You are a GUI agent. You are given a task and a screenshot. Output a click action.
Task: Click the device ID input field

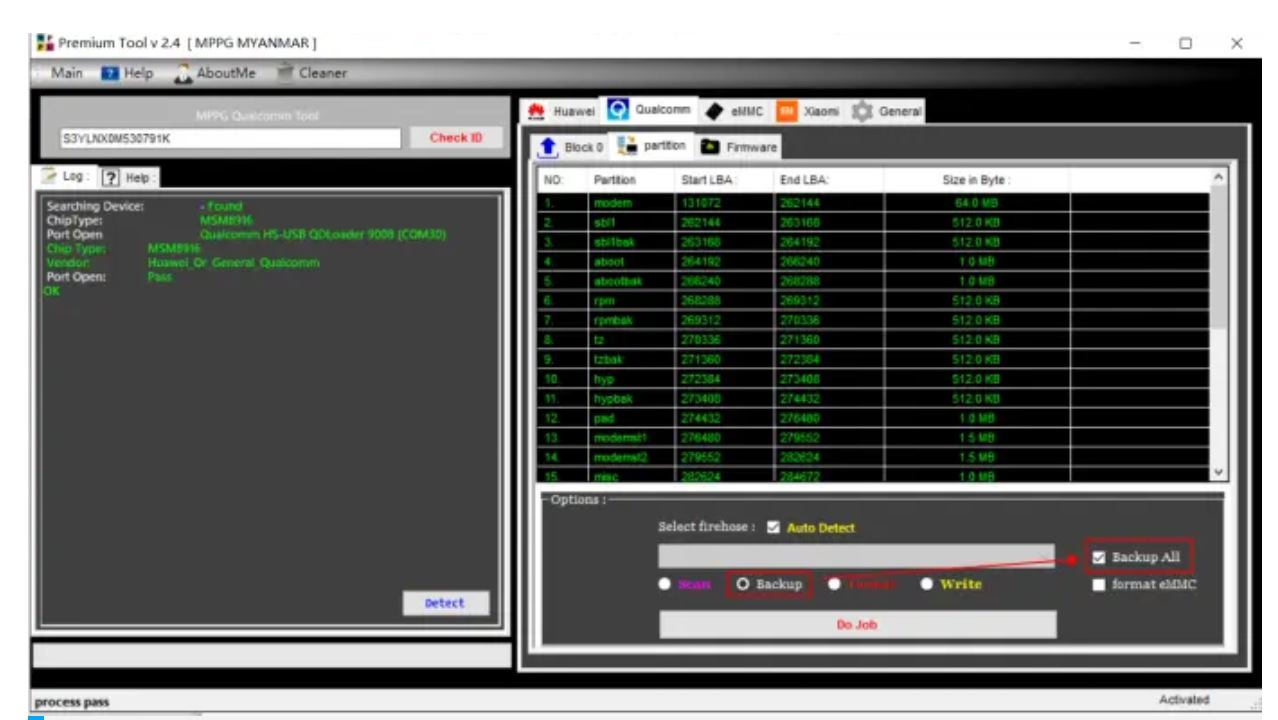[230, 139]
